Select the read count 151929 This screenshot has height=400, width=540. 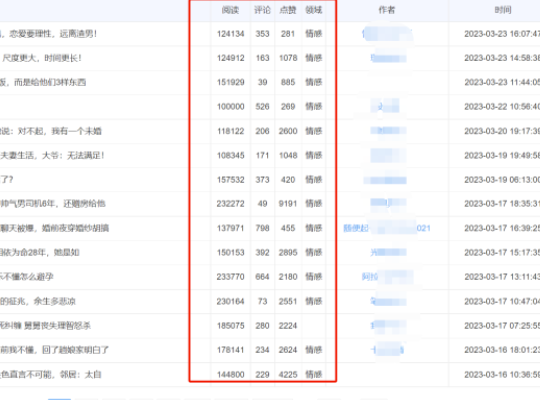230,82
